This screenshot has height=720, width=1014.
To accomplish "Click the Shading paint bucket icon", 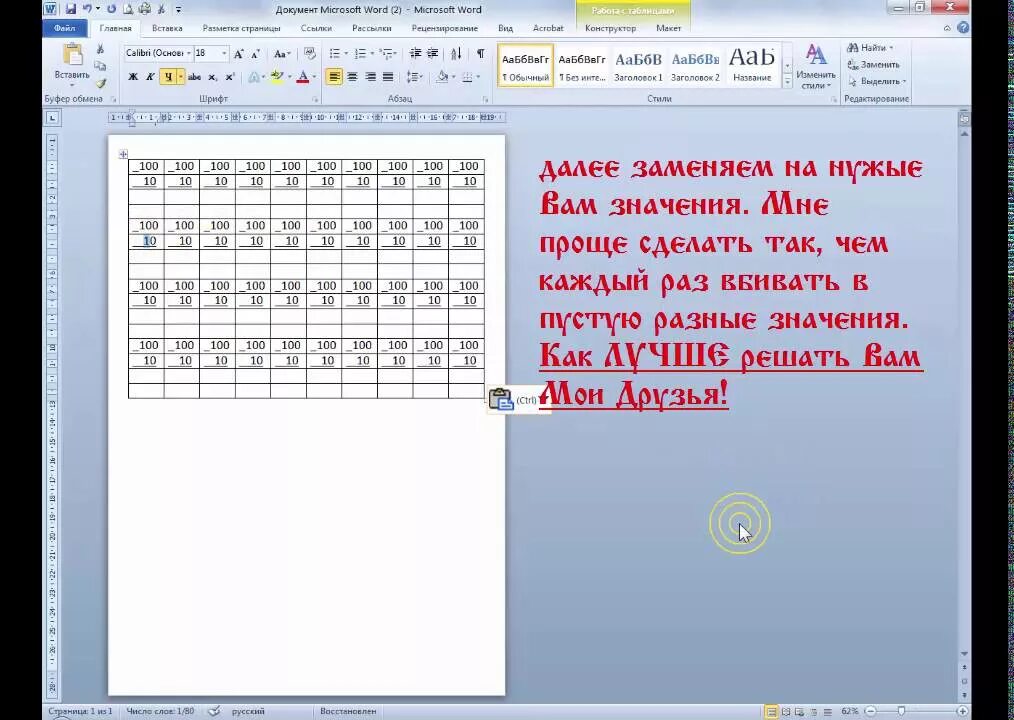I will tap(442, 77).
